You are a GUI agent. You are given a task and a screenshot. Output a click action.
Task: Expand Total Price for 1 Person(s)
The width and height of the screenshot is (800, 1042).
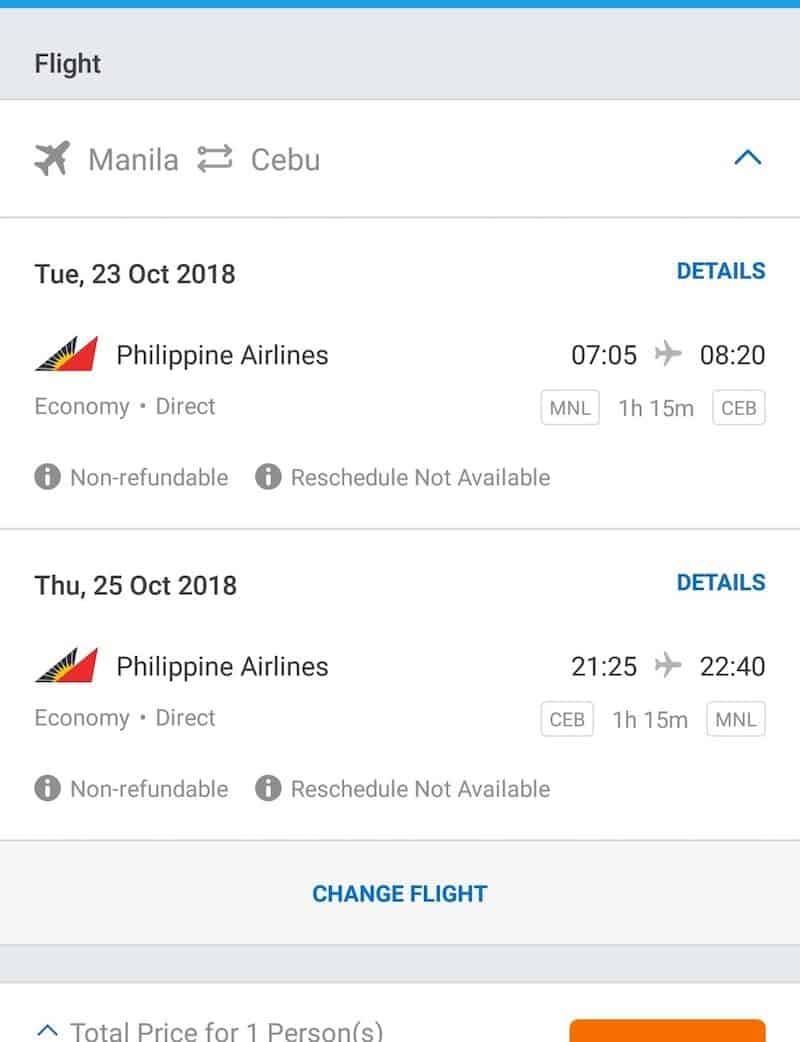point(47,1028)
